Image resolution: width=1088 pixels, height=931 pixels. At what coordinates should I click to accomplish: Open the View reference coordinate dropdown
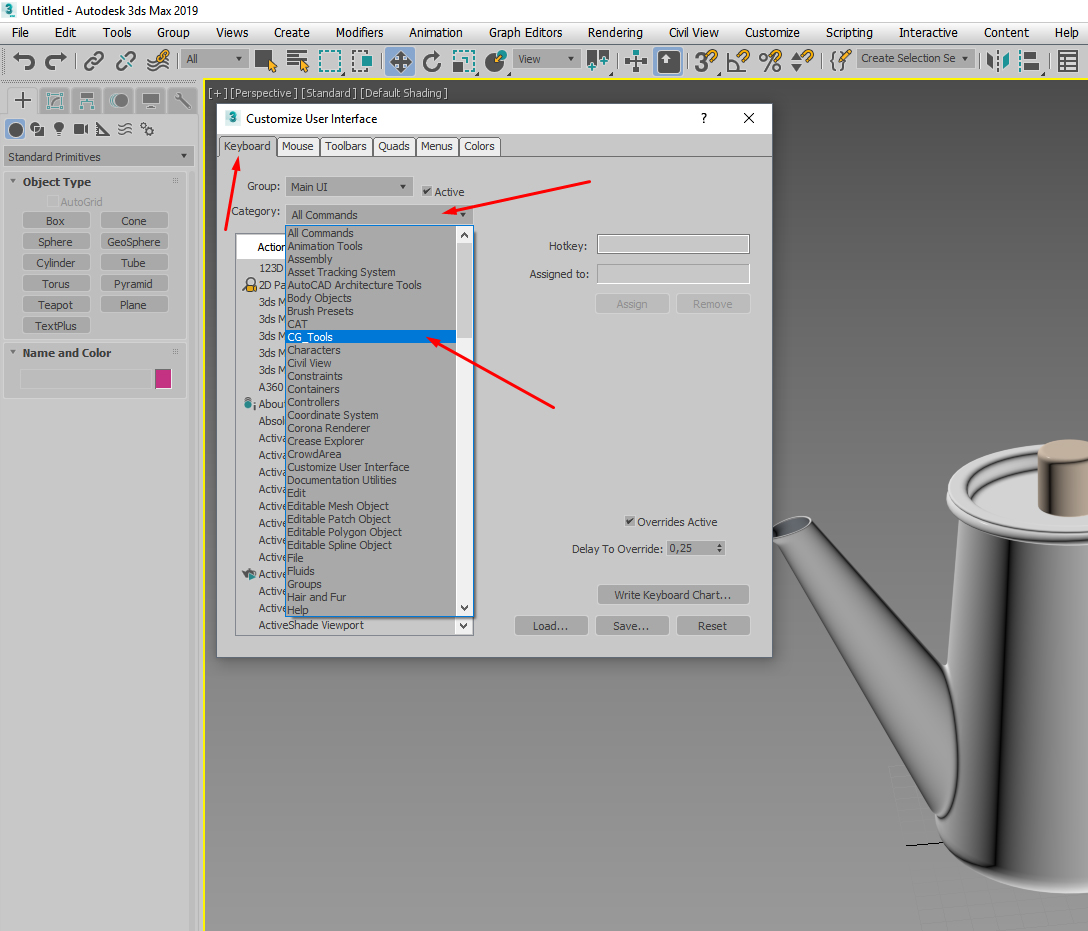547,59
